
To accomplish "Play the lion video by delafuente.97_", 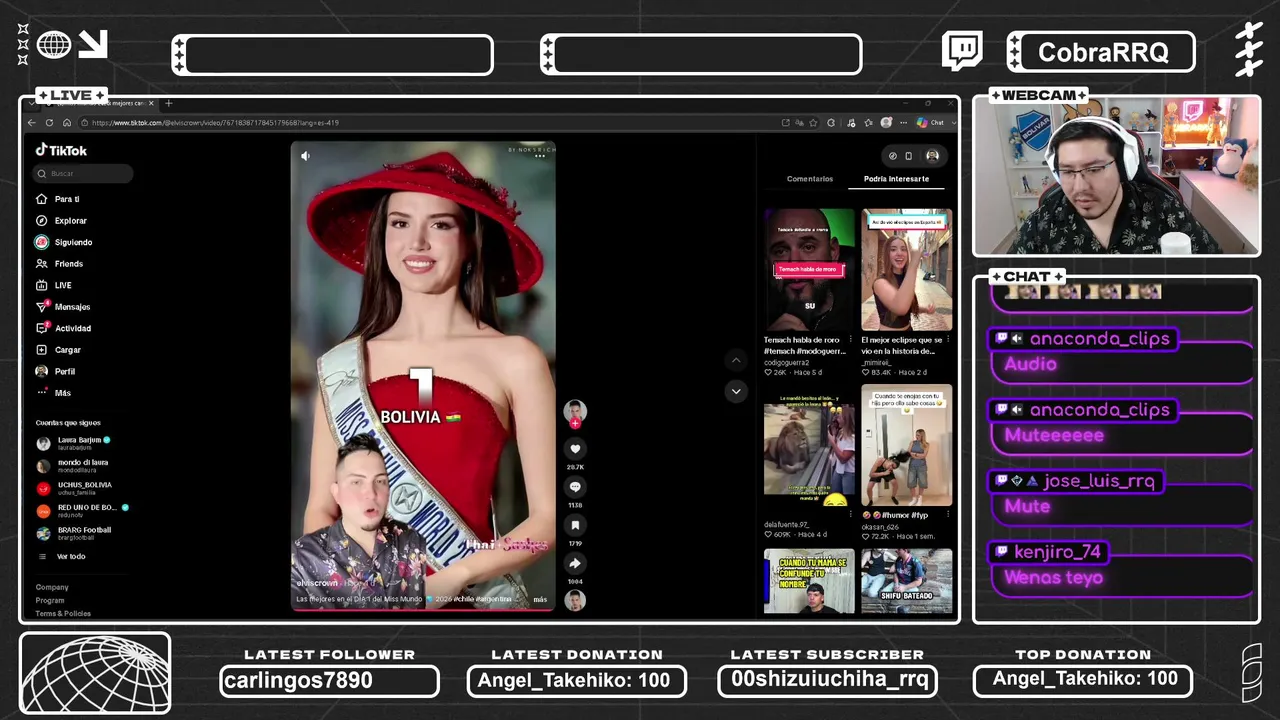I will pyautogui.click(x=809, y=446).
